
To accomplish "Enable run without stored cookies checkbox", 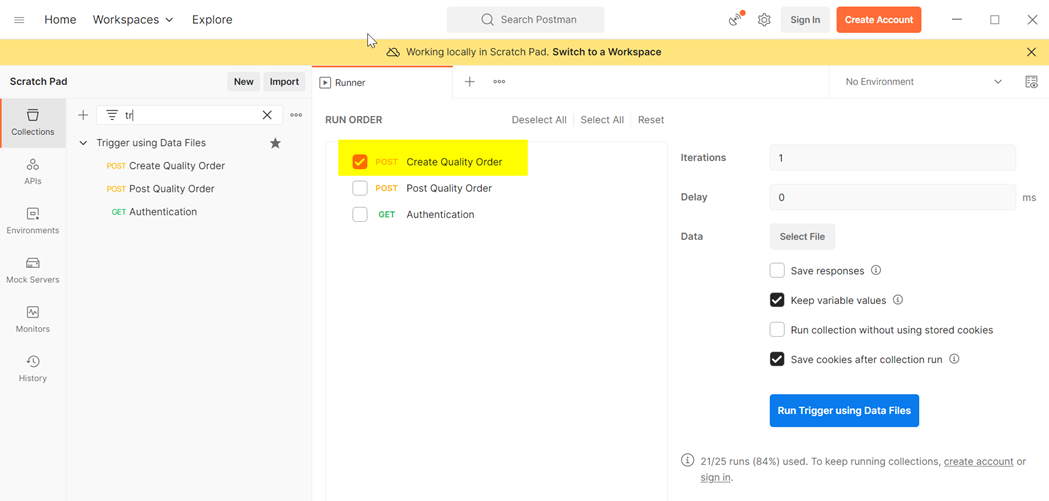I will point(777,330).
